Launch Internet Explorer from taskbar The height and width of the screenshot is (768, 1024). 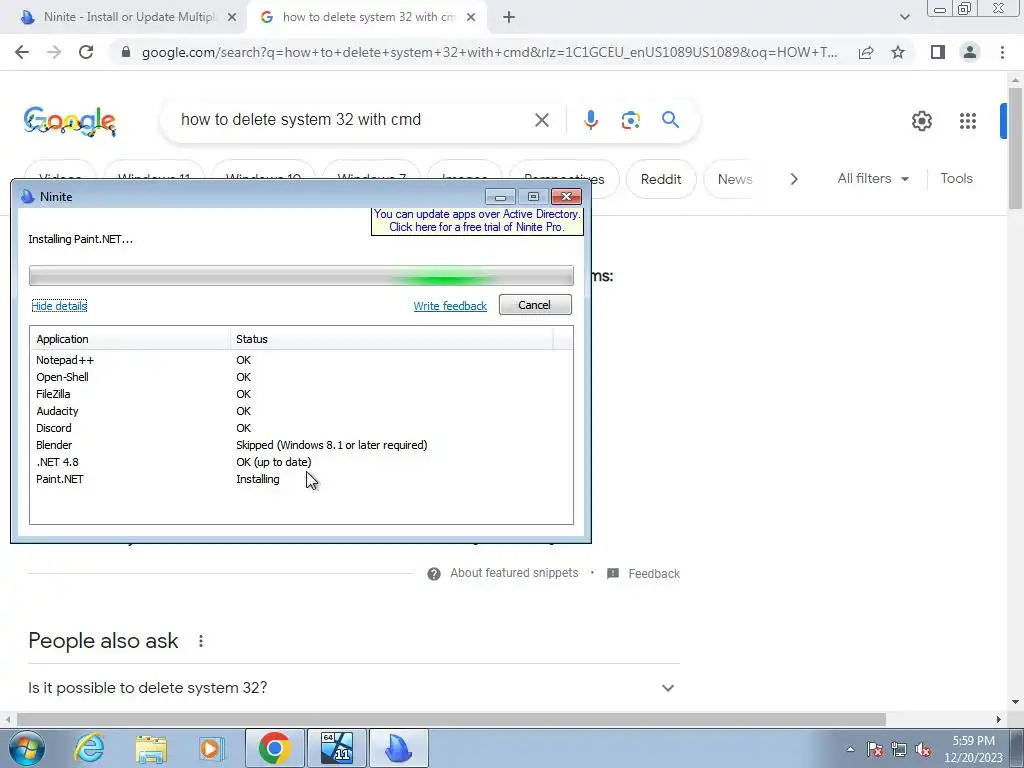click(89, 748)
